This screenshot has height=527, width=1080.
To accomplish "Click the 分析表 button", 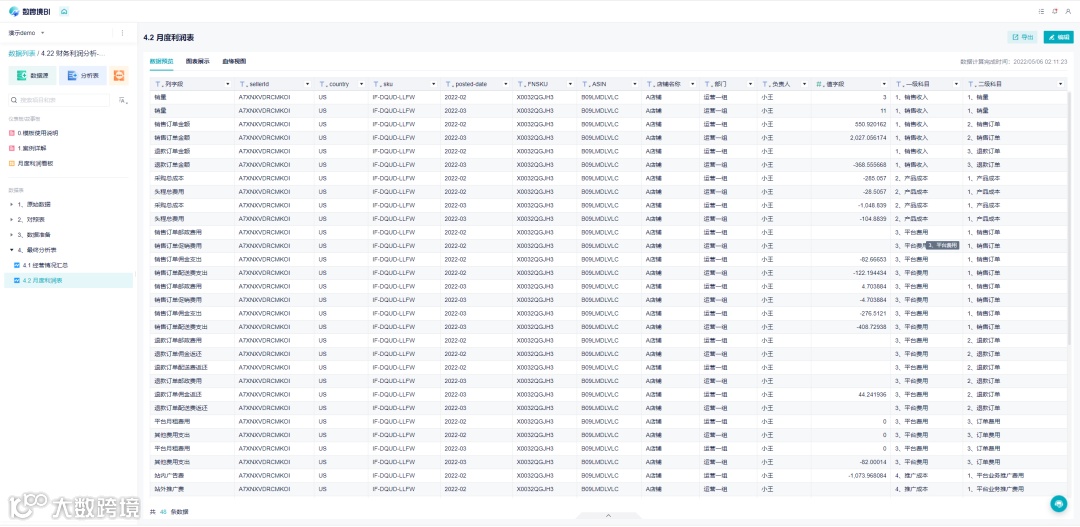I will click(83, 76).
